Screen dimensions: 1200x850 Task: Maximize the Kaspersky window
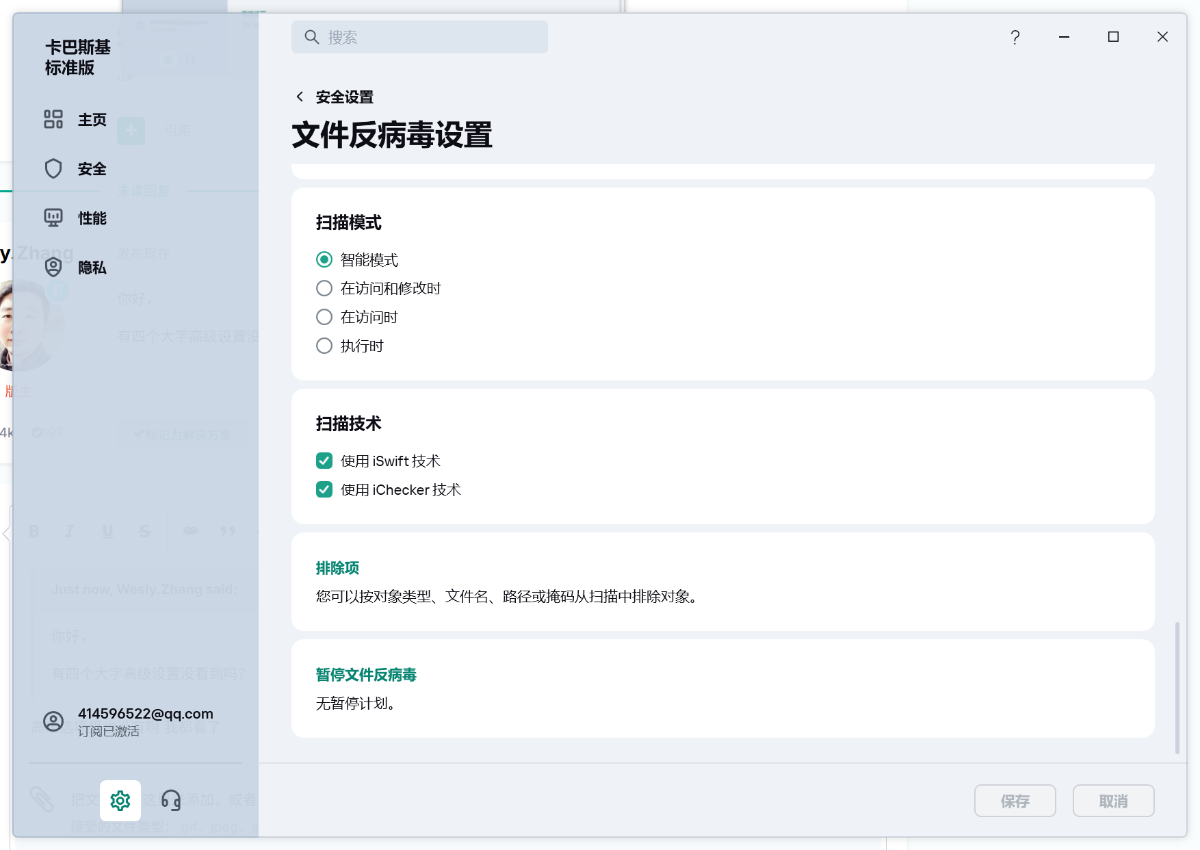pos(1113,37)
